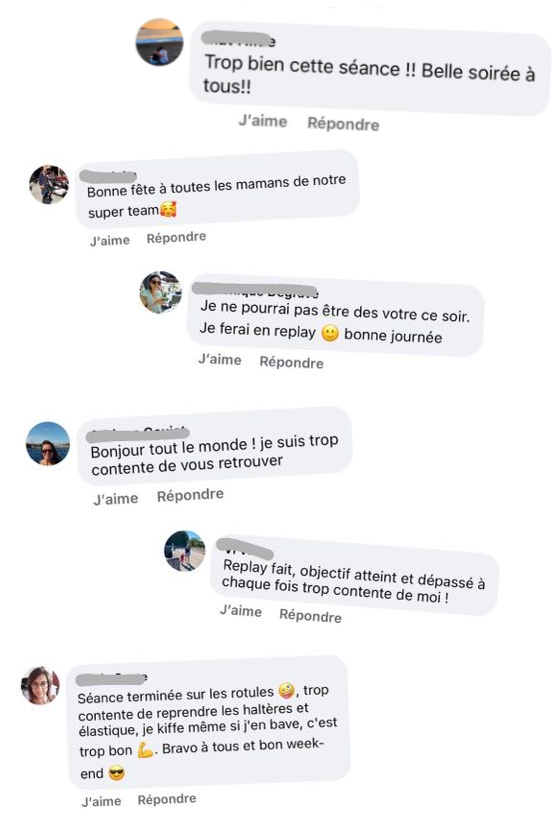The width and height of the screenshot is (560, 825).
Task: Open avatar next to "Je ne pourrai pas" comment
Action: [161, 293]
